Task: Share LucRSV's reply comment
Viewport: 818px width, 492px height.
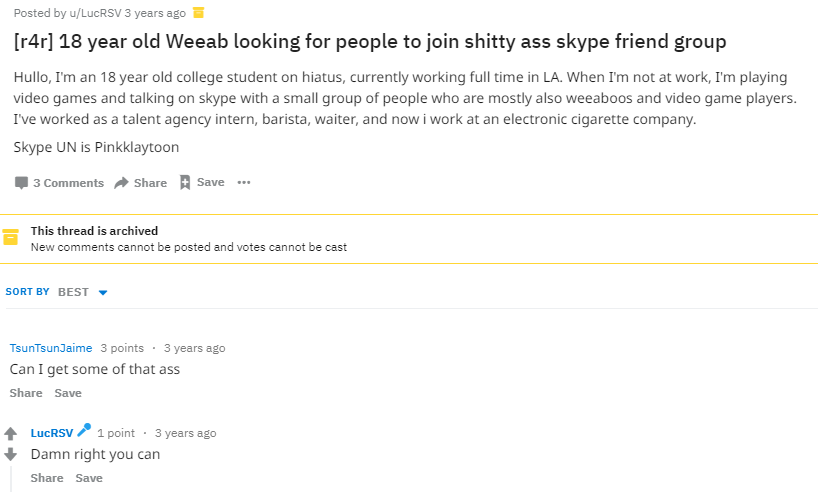Action: pos(46,478)
